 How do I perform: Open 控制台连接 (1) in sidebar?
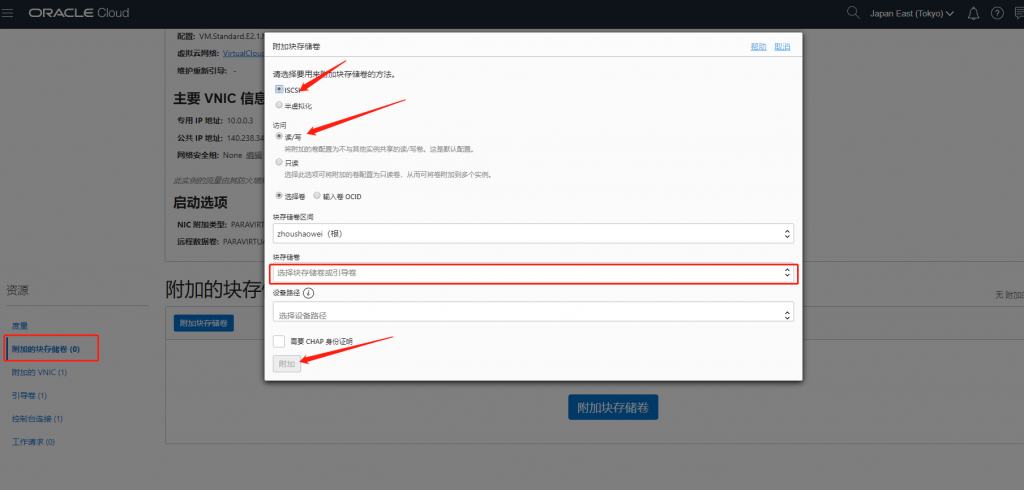(x=37, y=419)
